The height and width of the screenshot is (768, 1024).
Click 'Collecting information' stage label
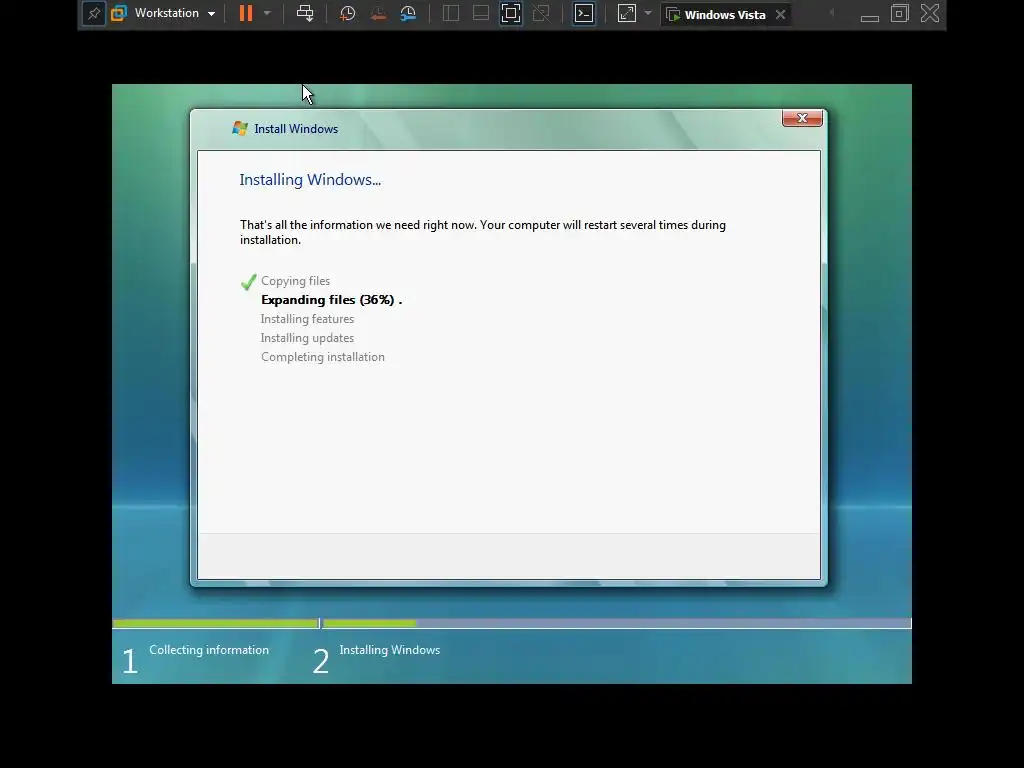coord(209,650)
